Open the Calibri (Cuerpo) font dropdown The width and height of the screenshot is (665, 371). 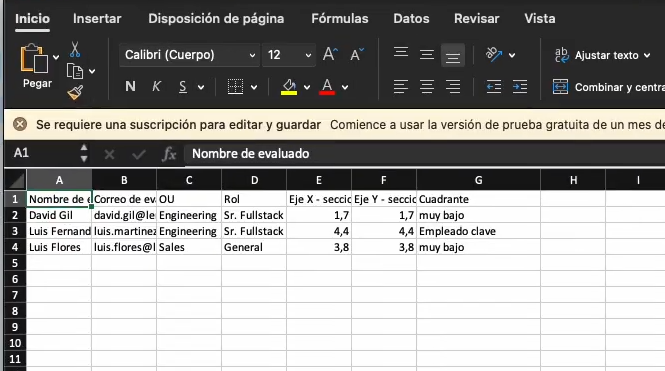tap(189, 55)
